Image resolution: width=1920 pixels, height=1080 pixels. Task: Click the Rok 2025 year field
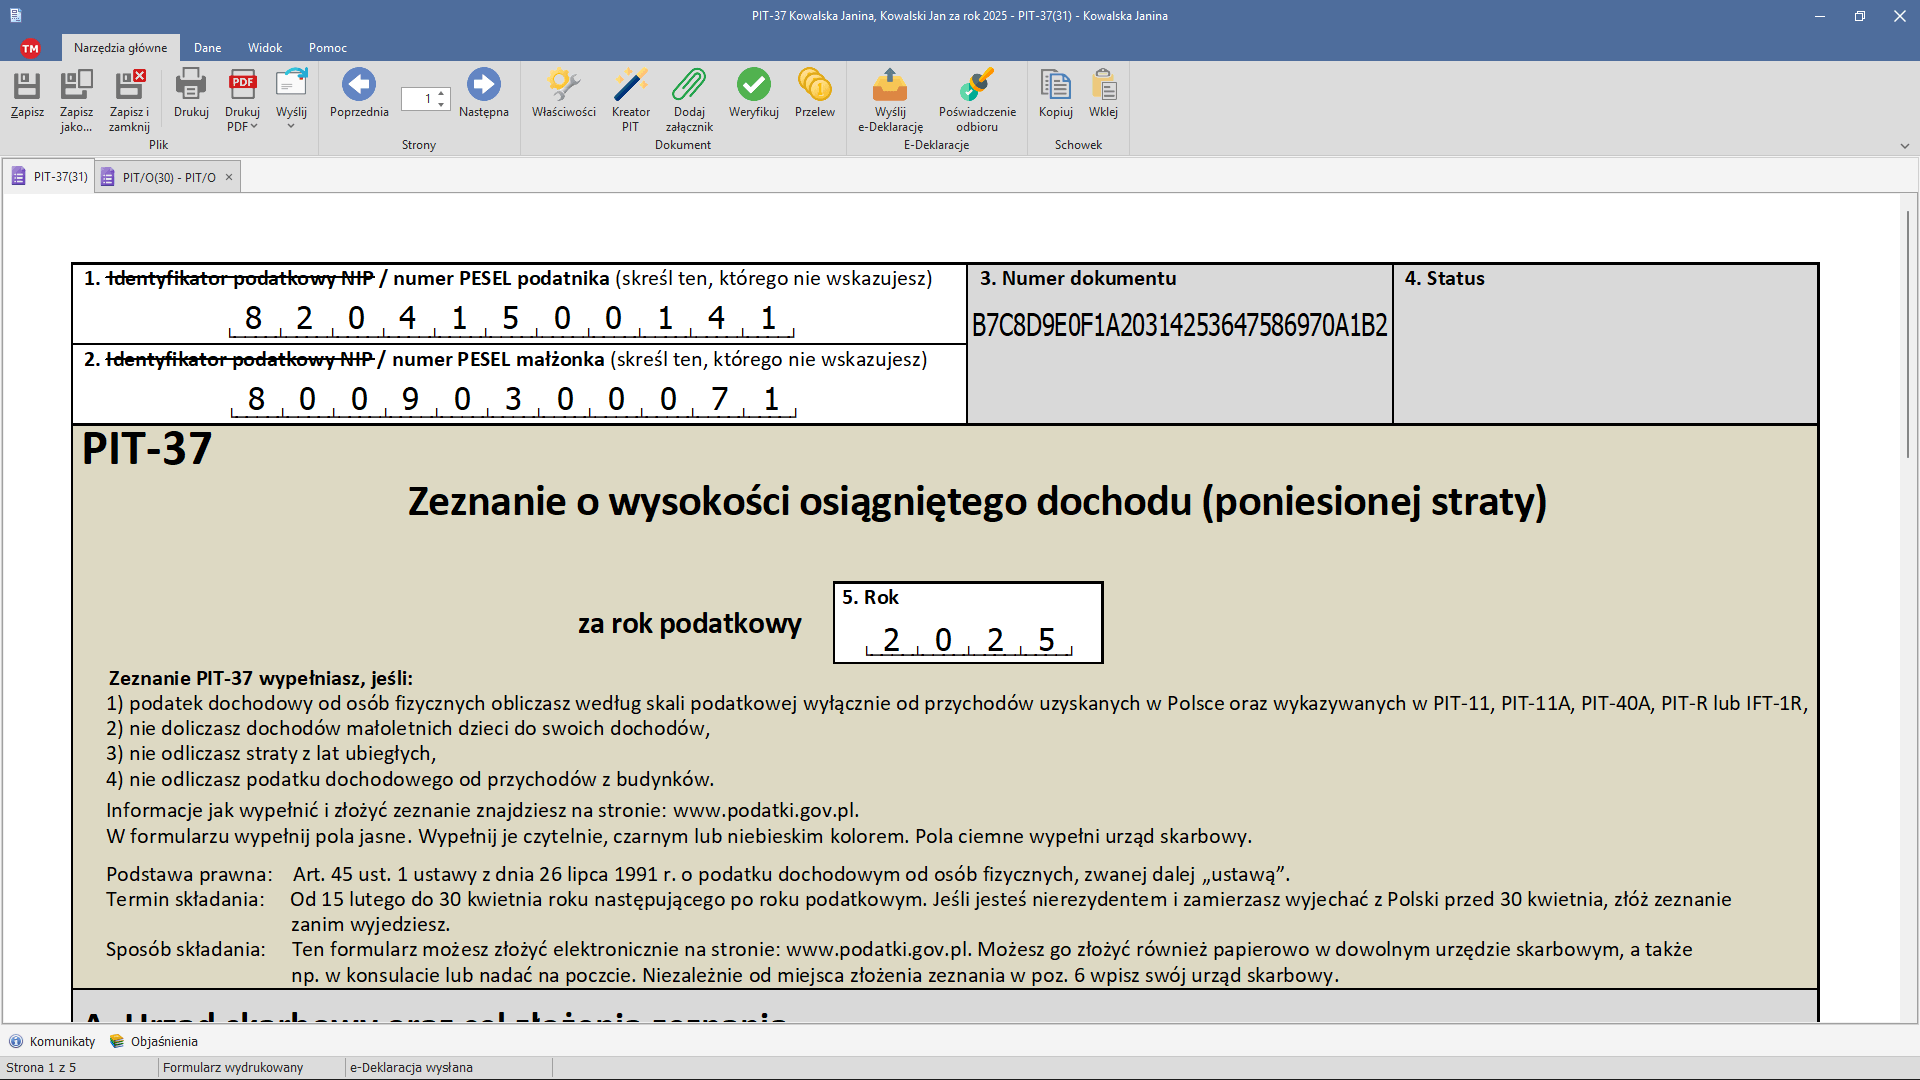point(968,640)
